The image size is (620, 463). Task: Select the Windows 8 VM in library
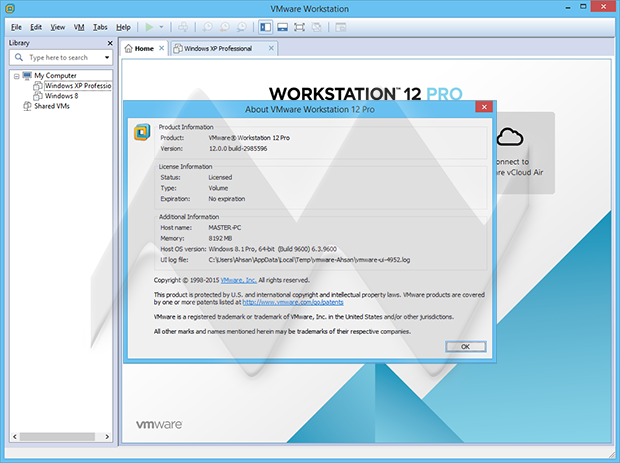[x=61, y=96]
